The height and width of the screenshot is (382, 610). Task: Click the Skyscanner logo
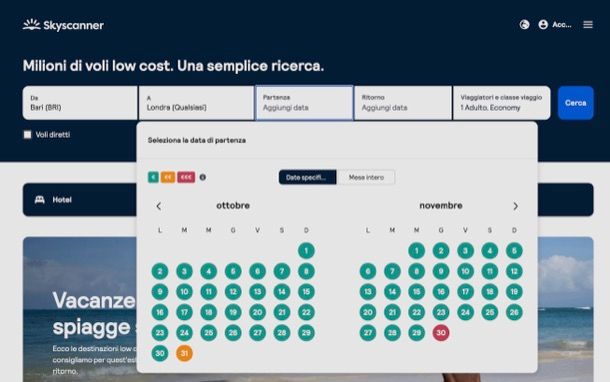tap(63, 25)
